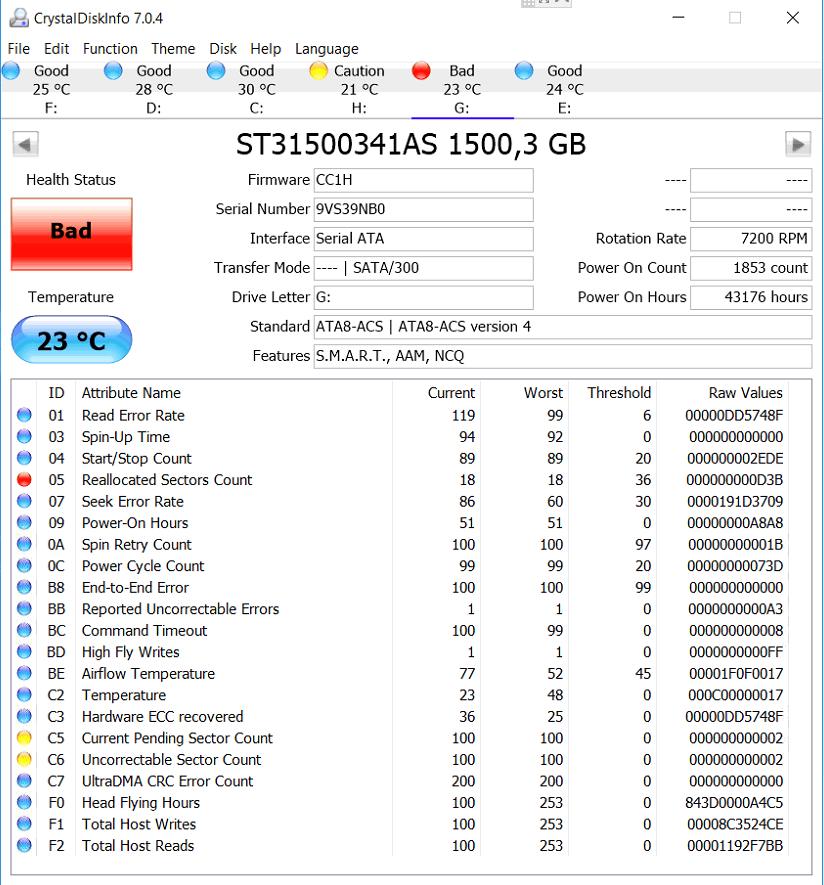
Task: Click the Drive Letter G: field
Action: (423, 297)
